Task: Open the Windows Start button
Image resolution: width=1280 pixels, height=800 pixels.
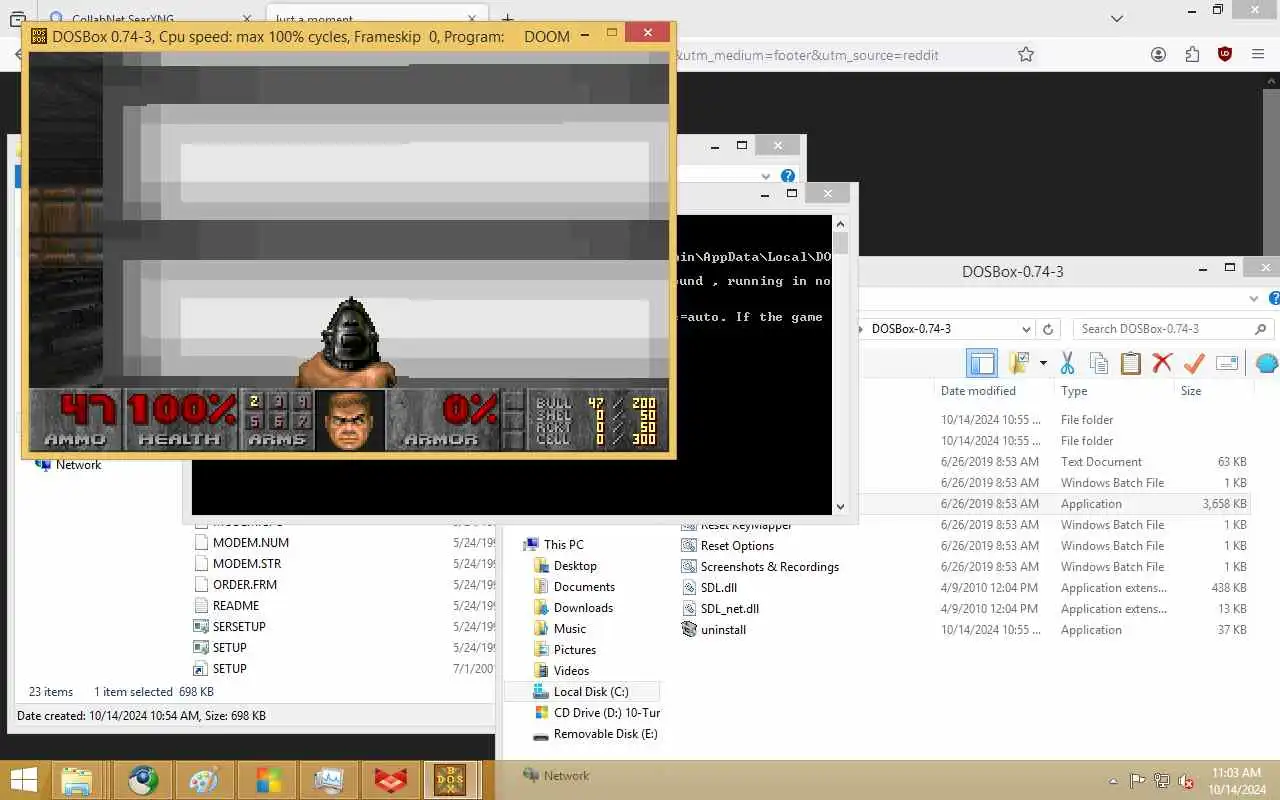Action: [24, 780]
